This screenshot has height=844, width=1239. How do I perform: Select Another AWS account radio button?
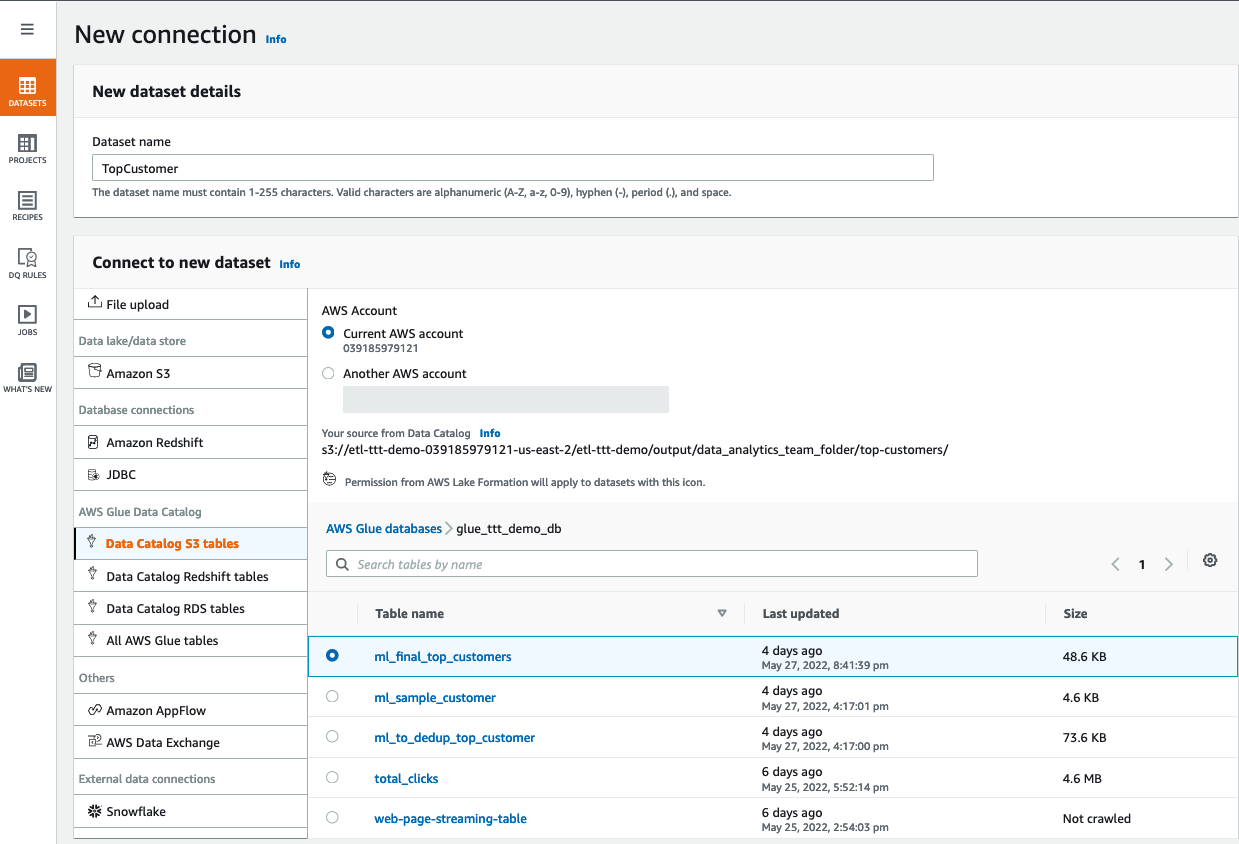click(328, 373)
